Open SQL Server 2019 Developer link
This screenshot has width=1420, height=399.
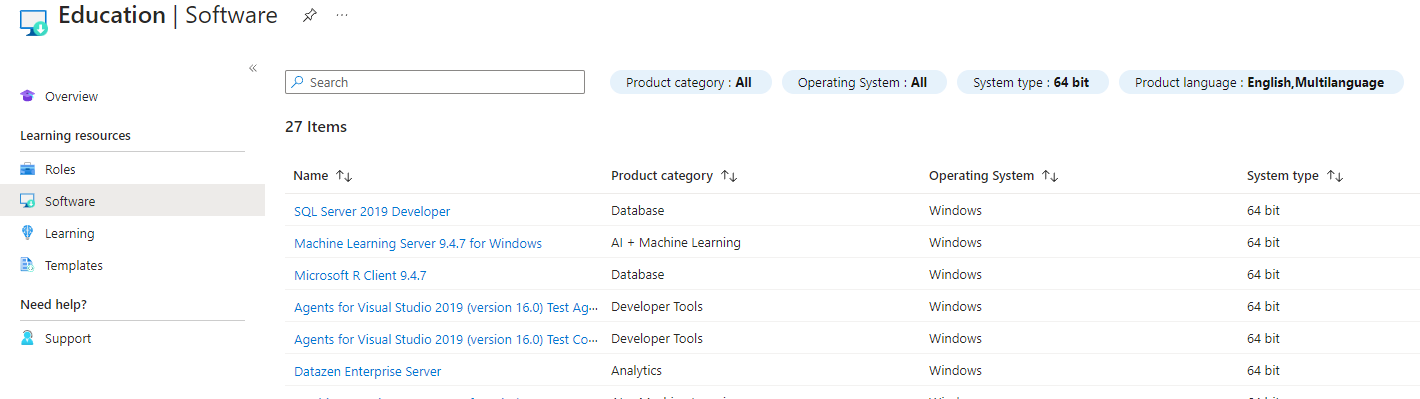pos(372,211)
